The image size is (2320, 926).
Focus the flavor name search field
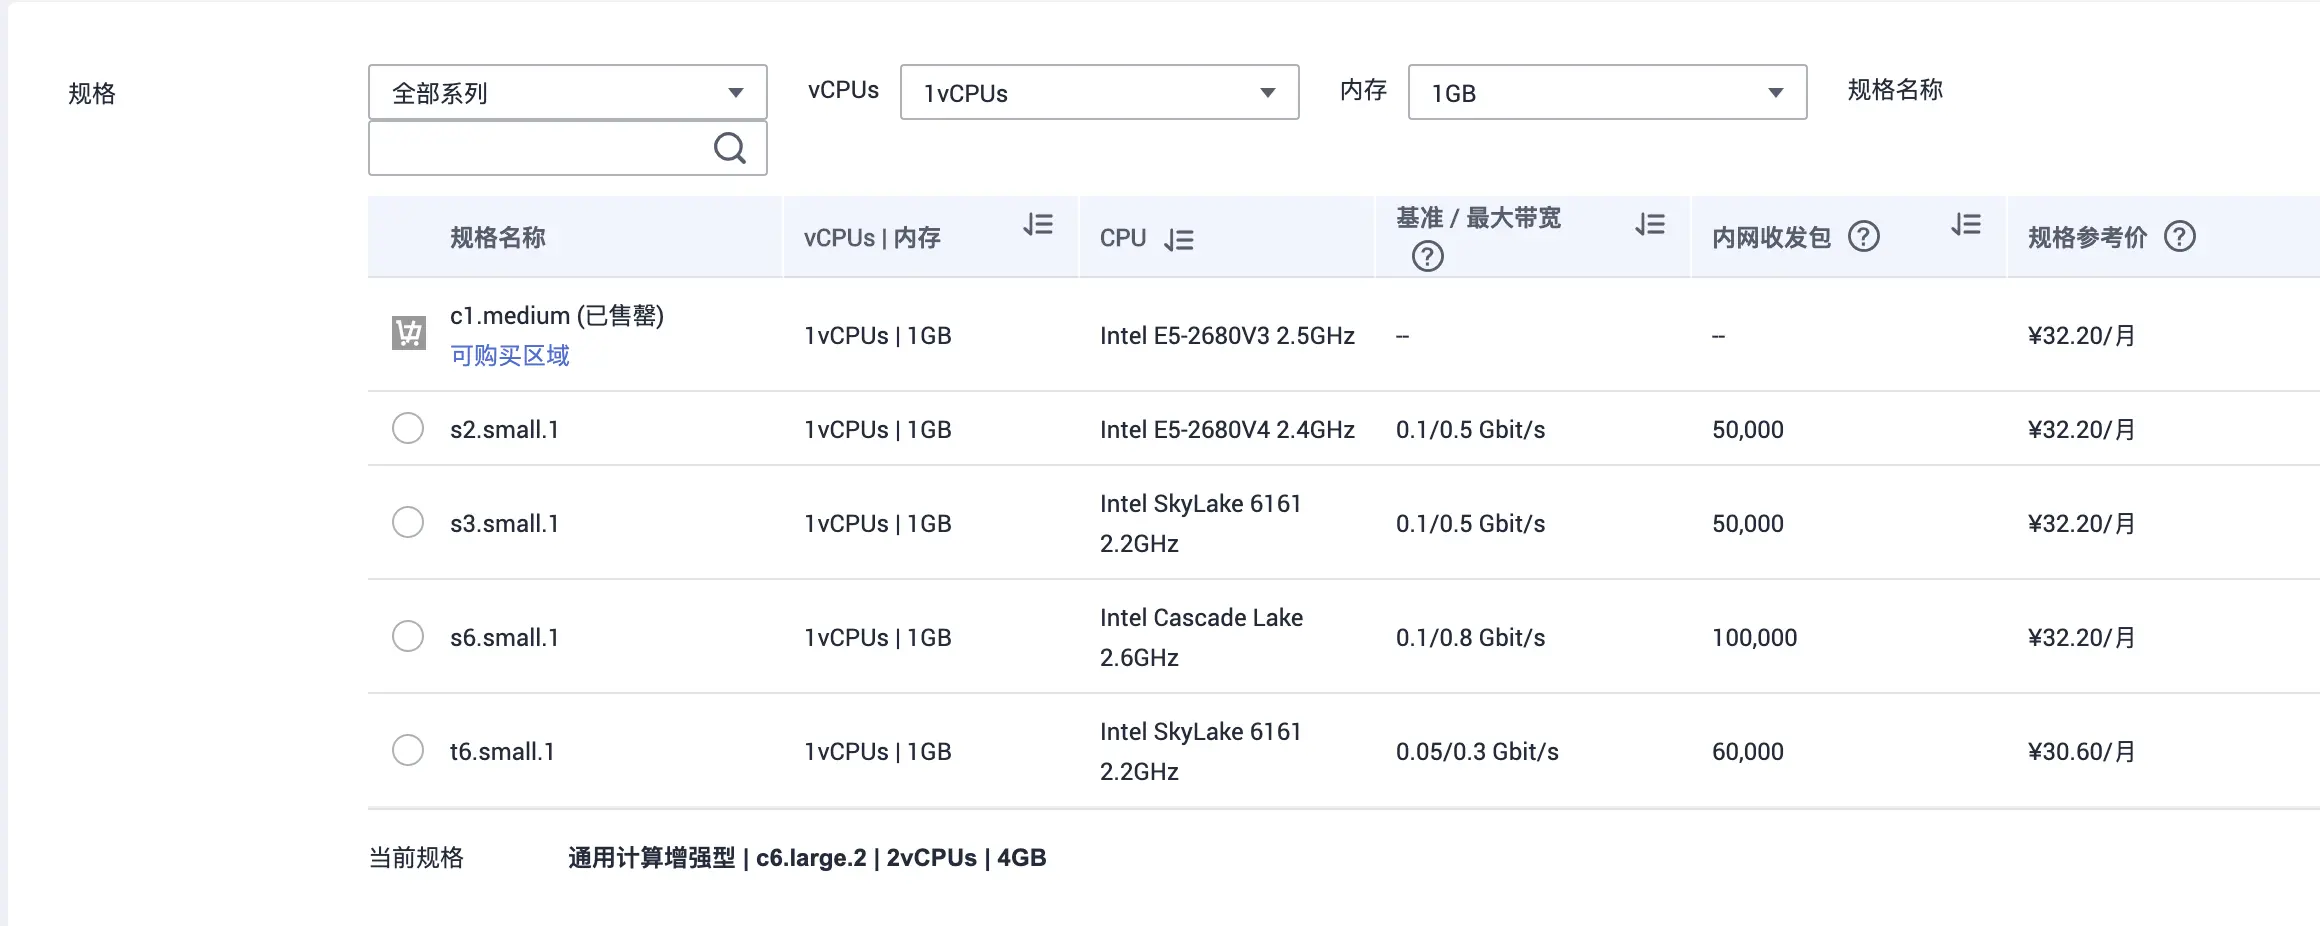[540, 149]
